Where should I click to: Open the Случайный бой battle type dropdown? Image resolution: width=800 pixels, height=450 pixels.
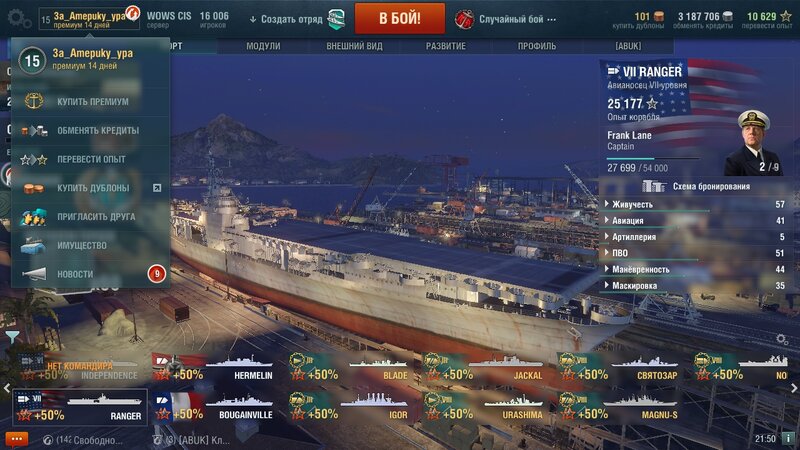coord(506,19)
